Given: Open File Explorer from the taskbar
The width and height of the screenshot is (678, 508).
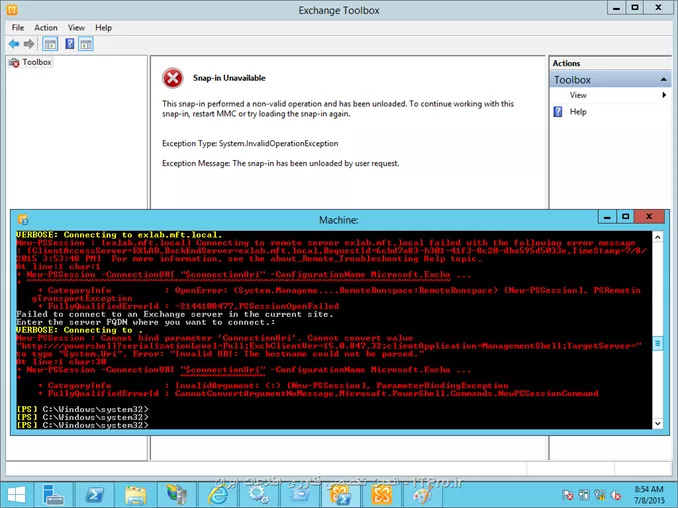Looking at the screenshot, I should (x=136, y=495).
